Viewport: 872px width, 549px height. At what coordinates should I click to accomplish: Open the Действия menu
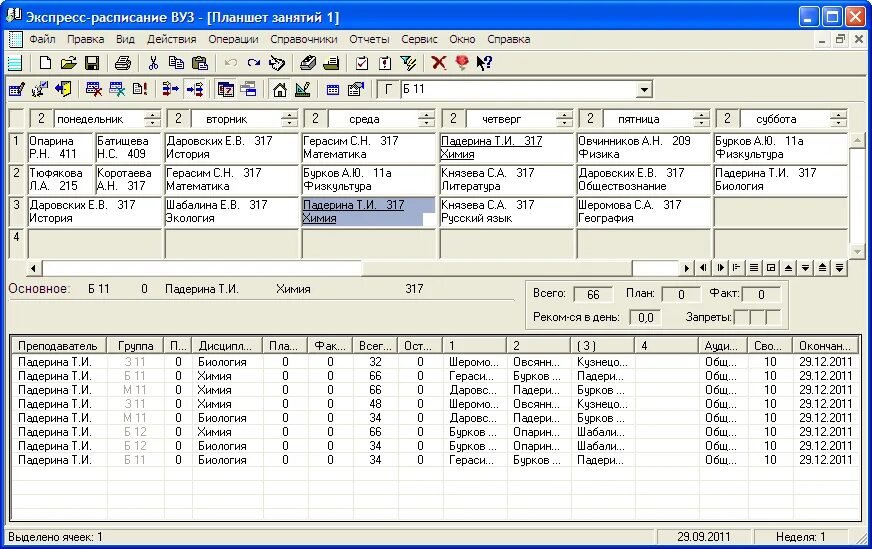click(x=171, y=39)
